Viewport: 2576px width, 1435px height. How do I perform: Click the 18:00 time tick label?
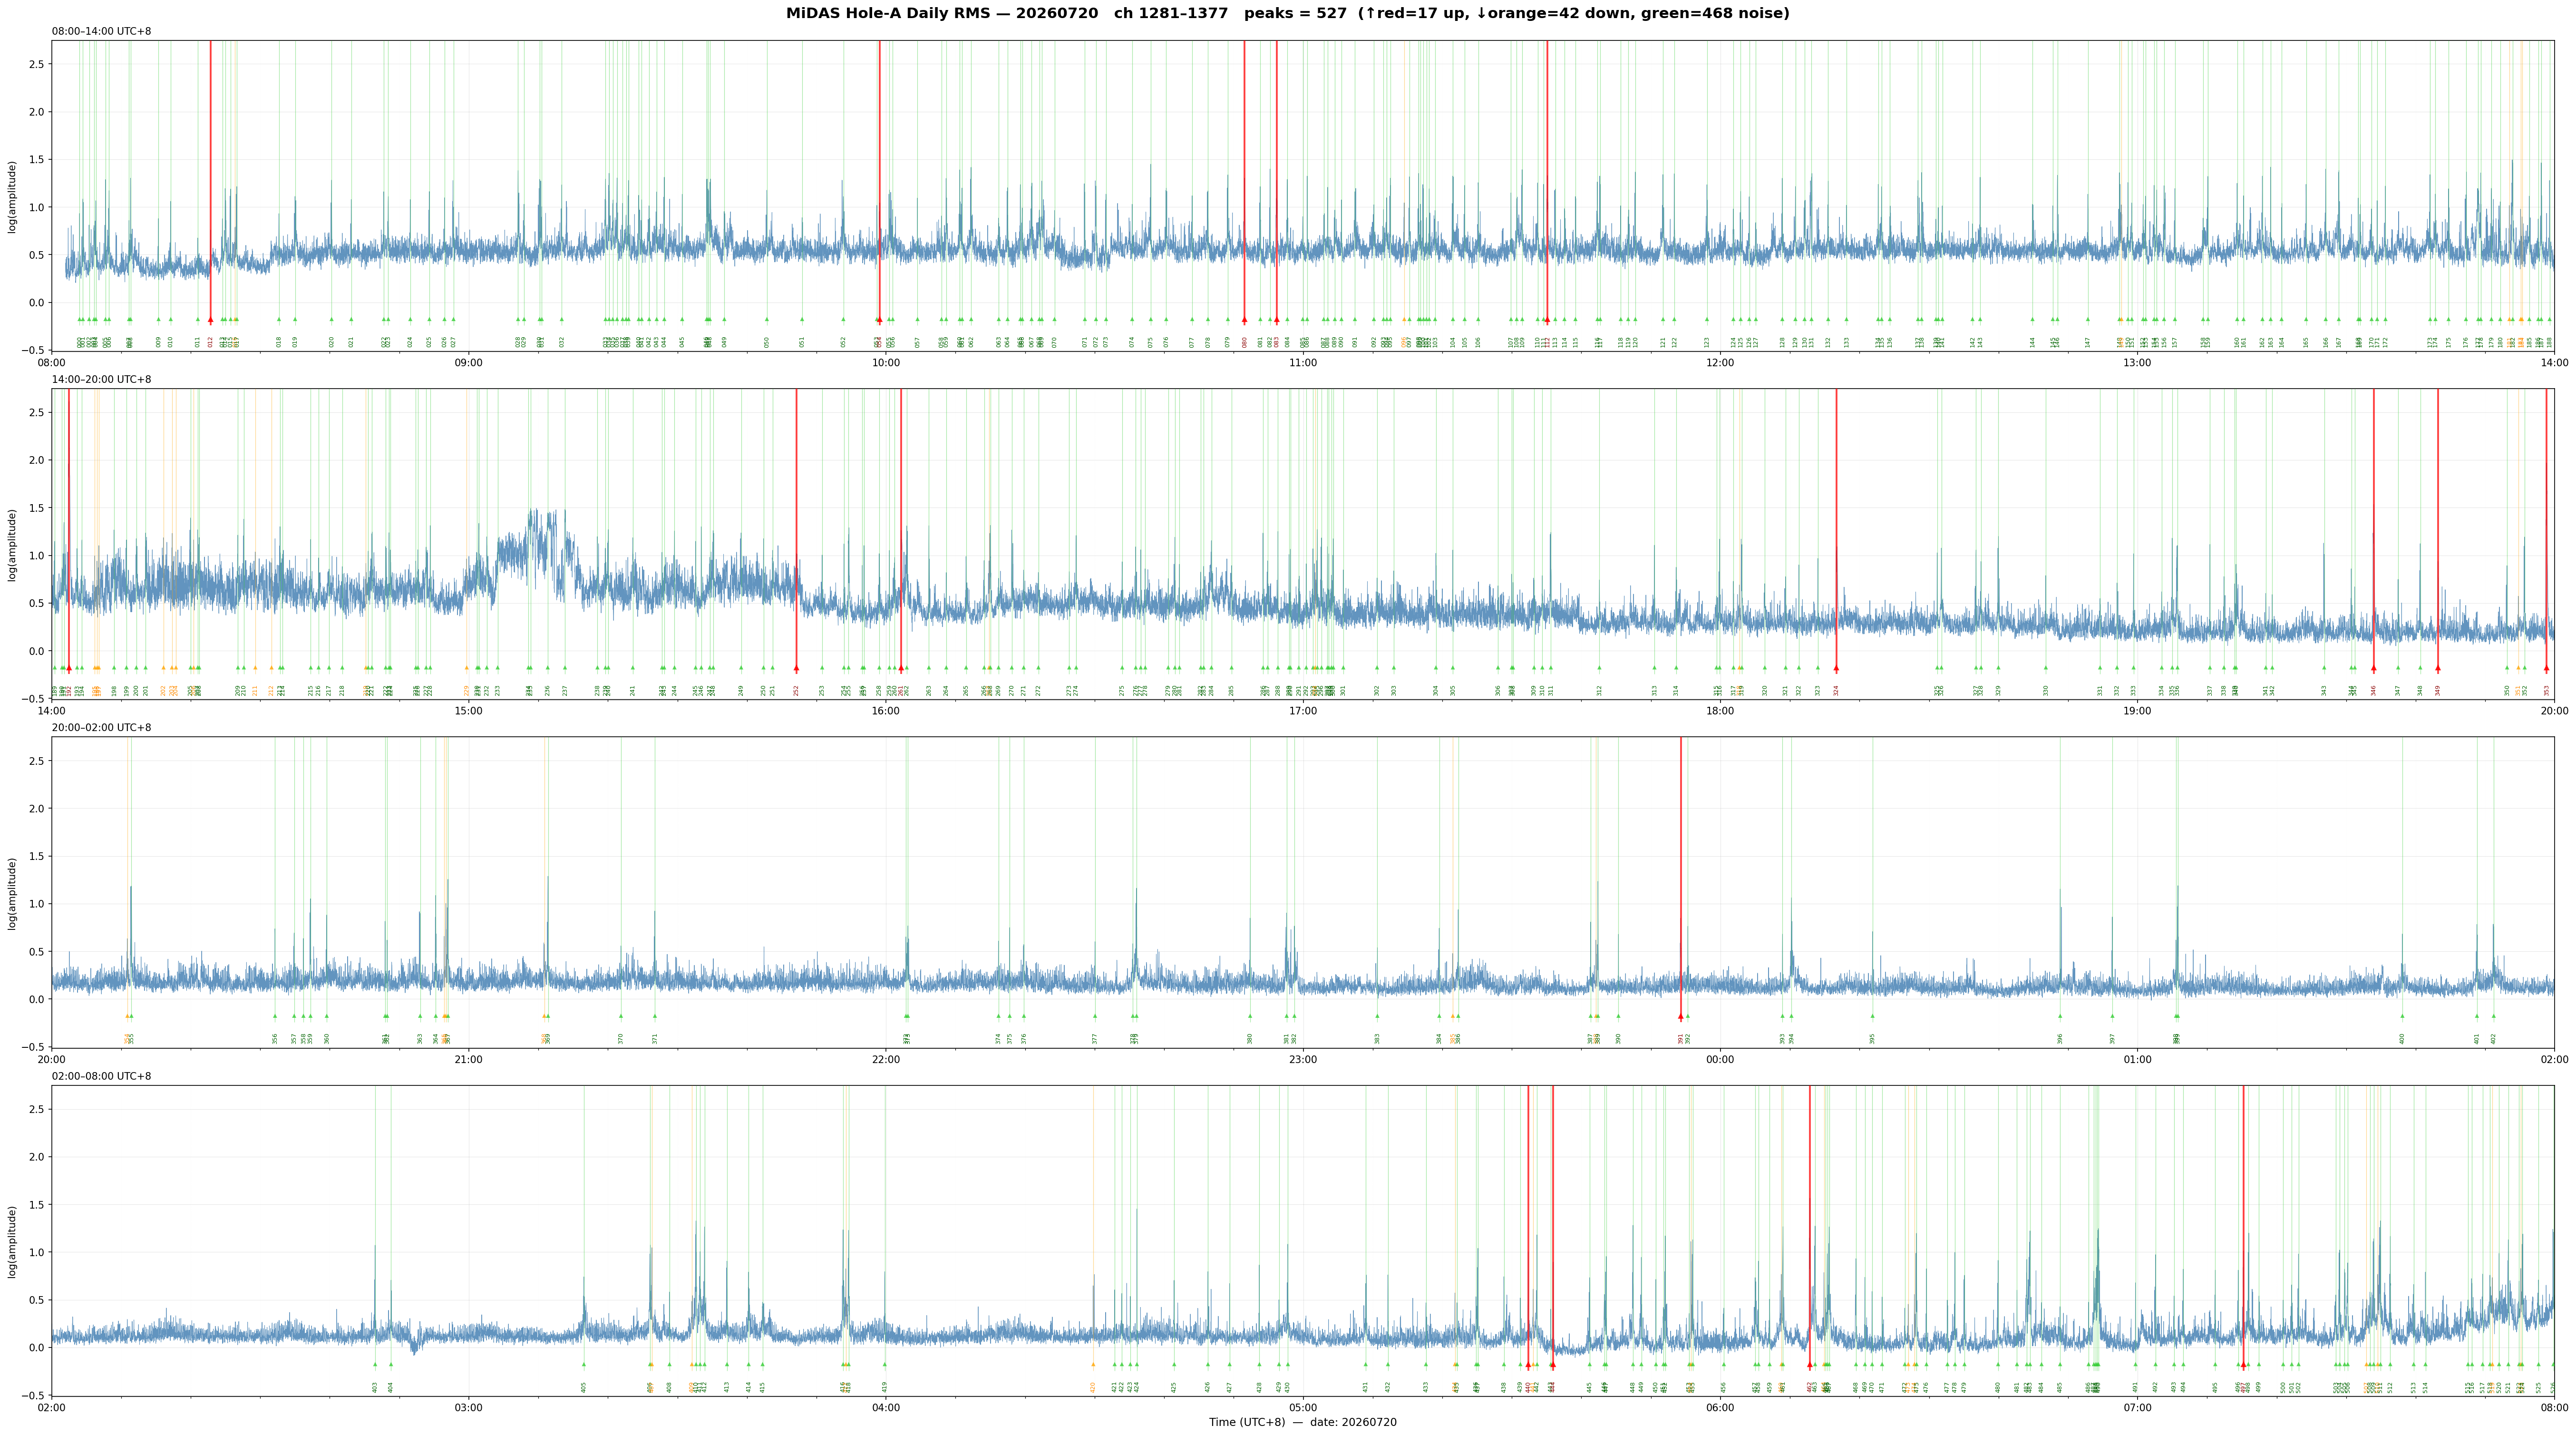pyautogui.click(x=1720, y=711)
